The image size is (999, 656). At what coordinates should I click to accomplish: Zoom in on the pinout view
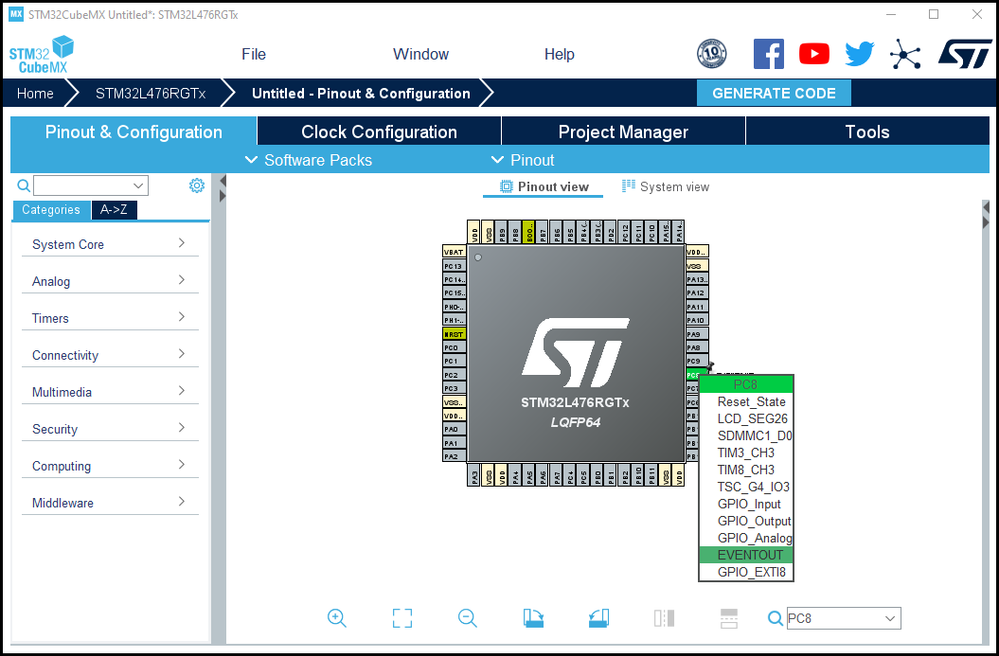[x=336, y=618]
